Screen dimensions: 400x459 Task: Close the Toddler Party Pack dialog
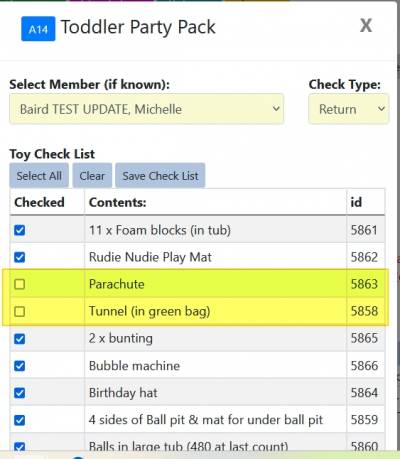click(366, 25)
